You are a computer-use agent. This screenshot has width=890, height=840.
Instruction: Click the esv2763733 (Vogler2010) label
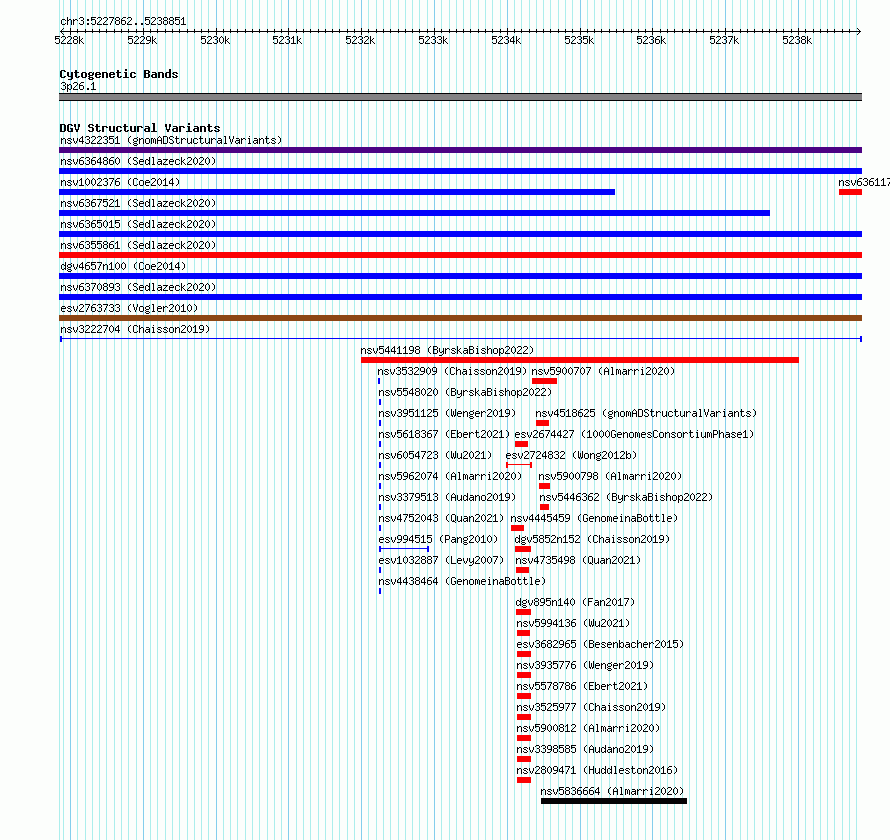129,308
